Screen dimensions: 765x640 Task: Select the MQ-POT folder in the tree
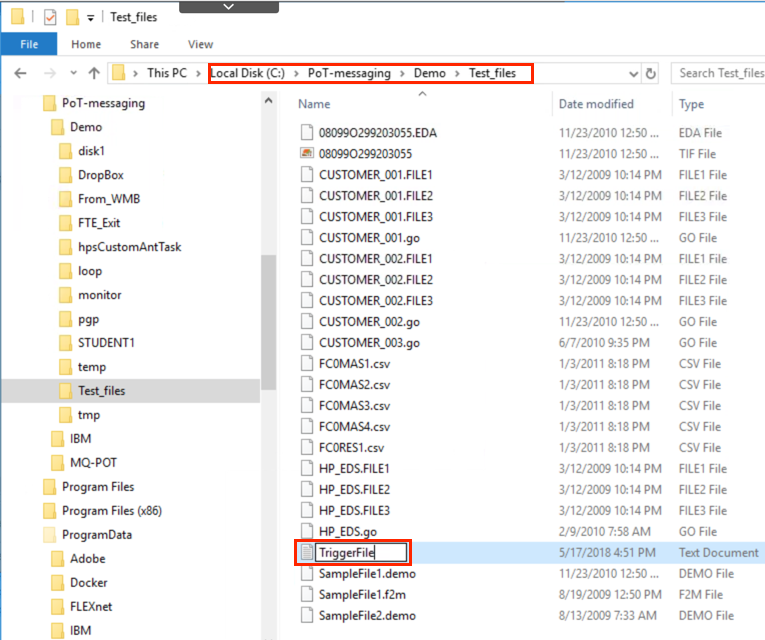(x=93, y=463)
